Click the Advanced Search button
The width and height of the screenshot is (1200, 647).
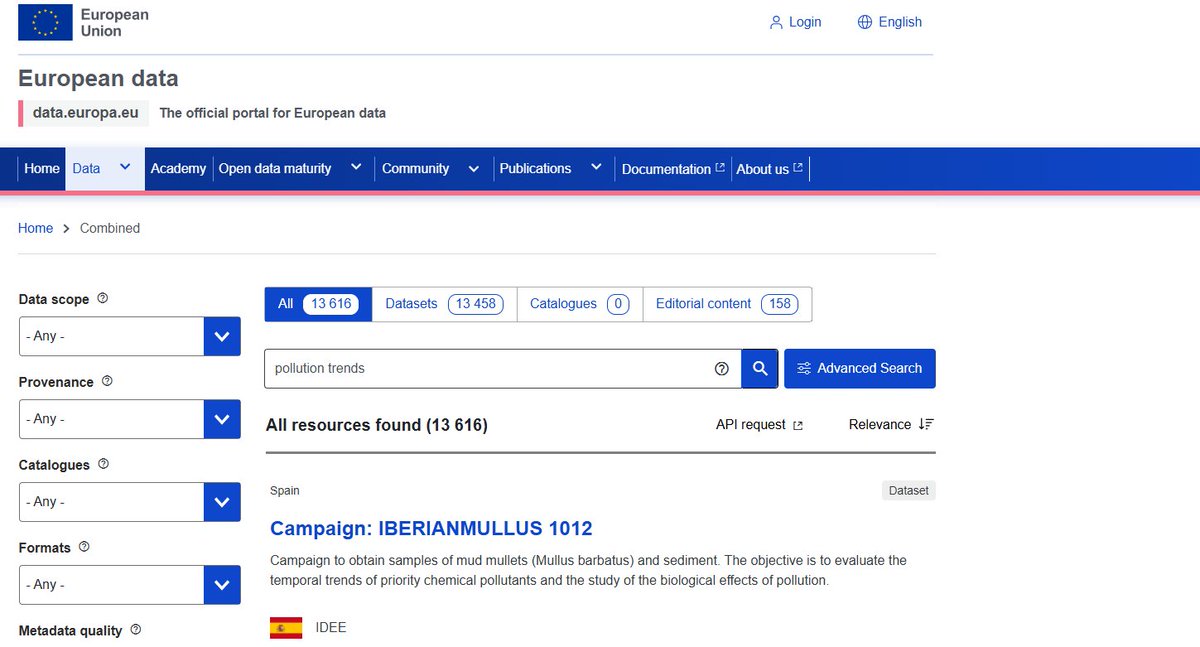(x=859, y=368)
